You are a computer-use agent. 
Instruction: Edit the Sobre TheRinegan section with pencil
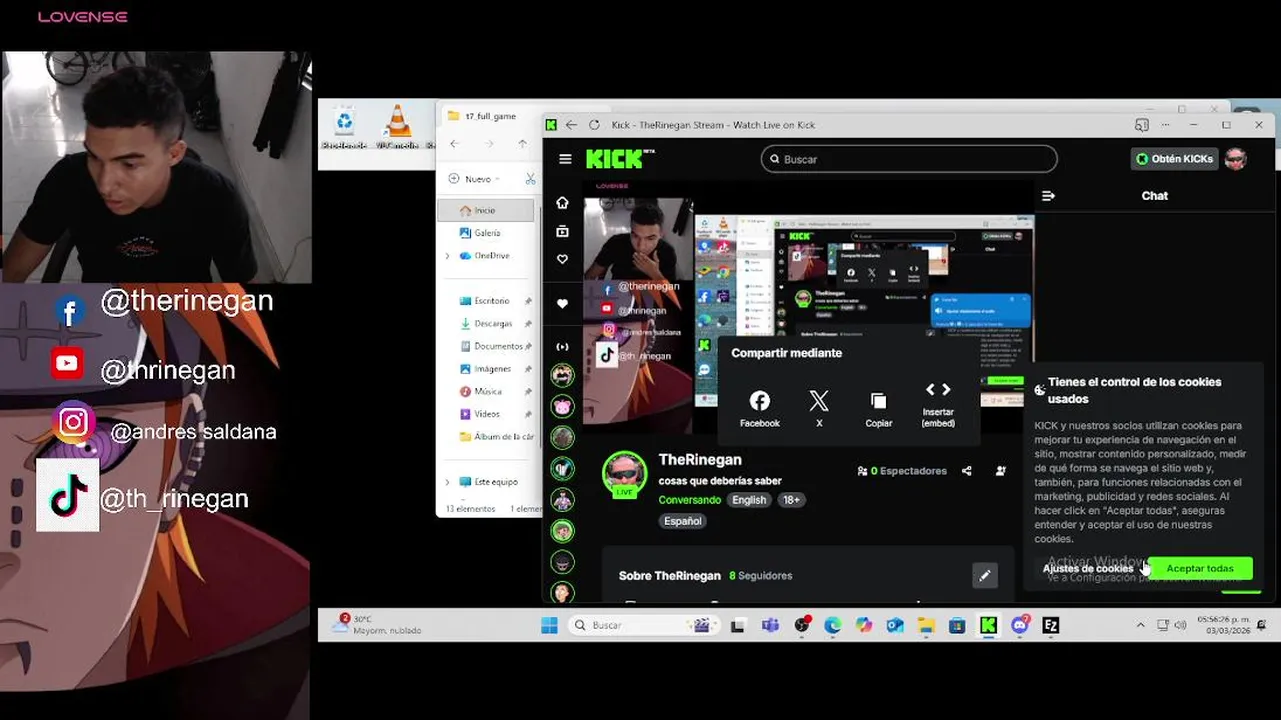tap(984, 575)
